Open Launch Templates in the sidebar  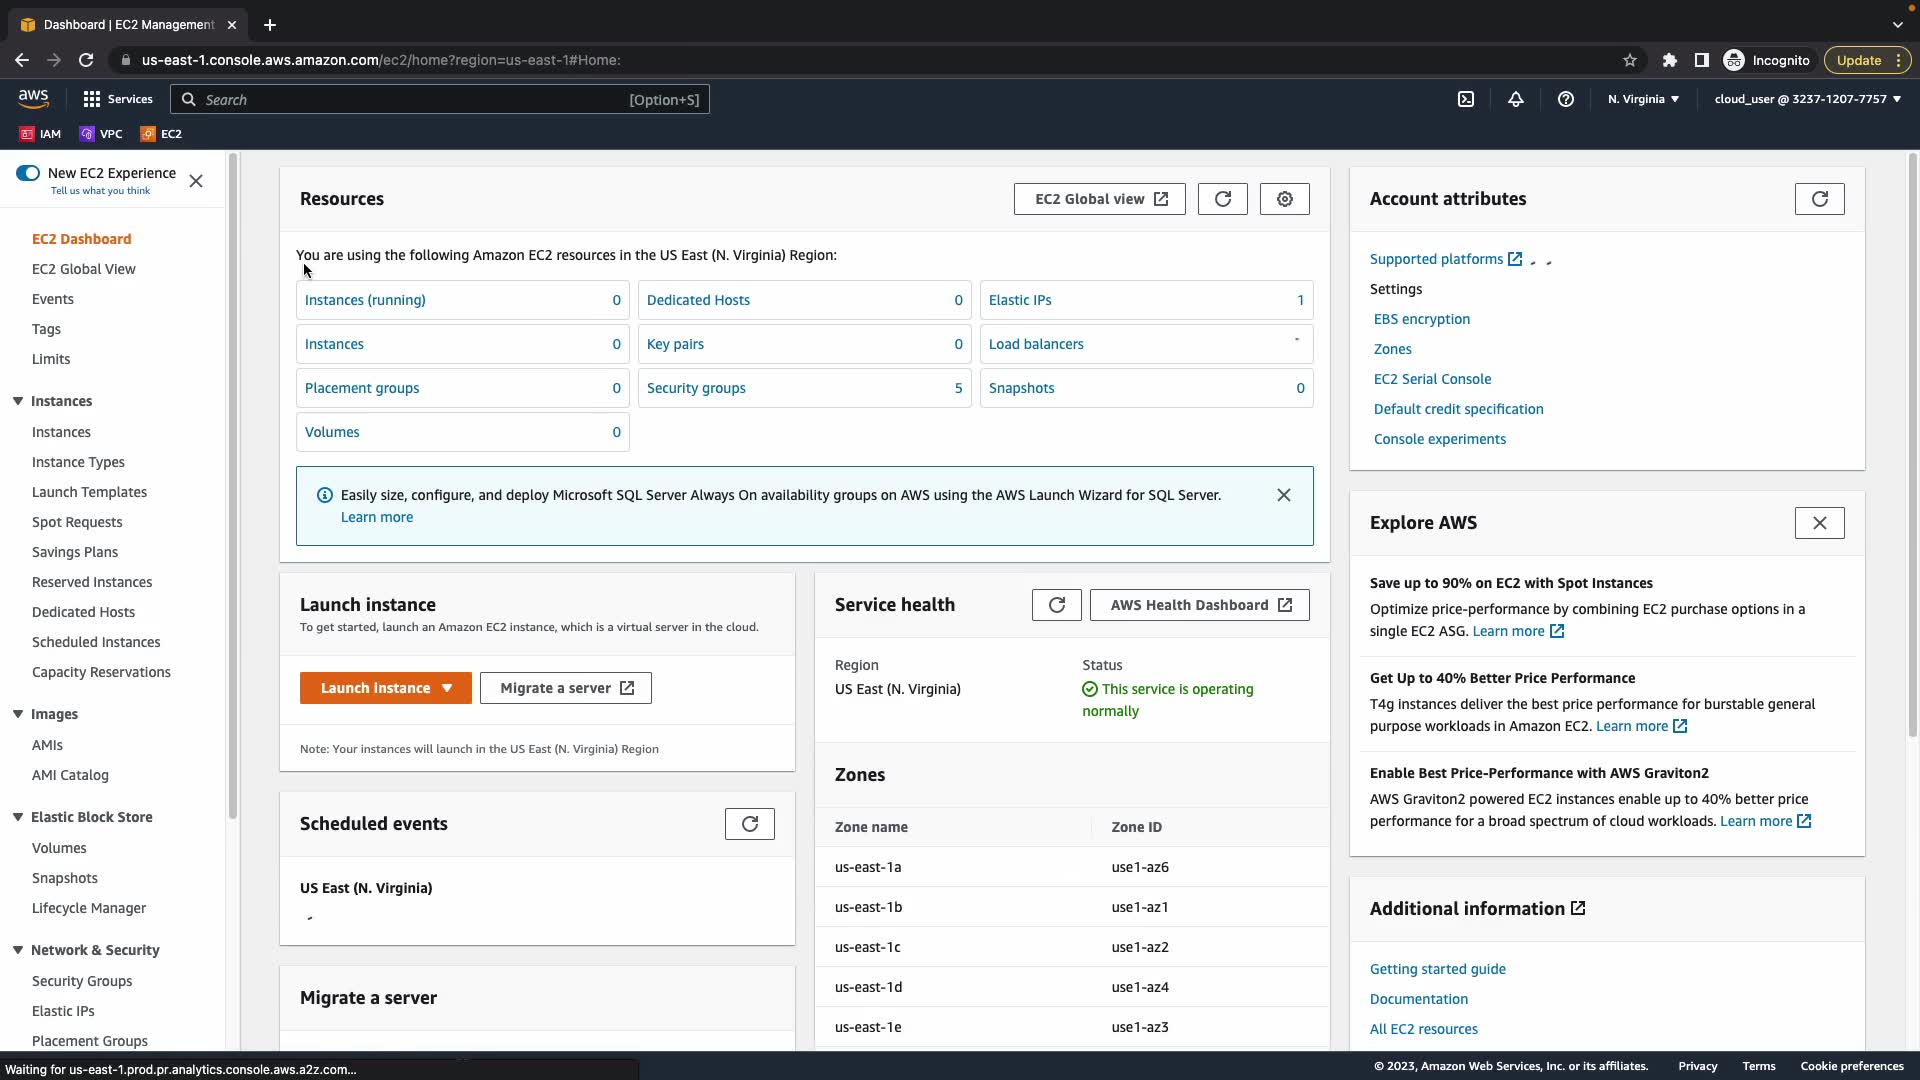pyautogui.click(x=89, y=492)
